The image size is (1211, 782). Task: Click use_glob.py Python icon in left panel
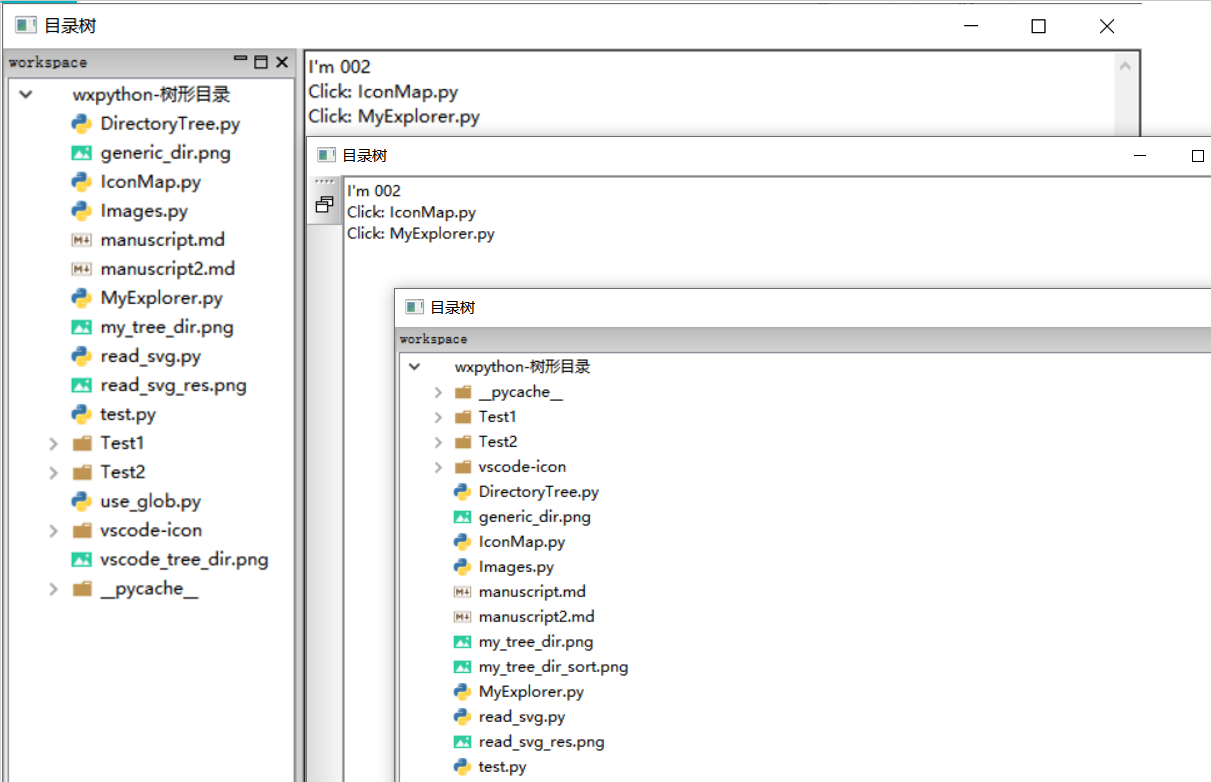click(81, 501)
